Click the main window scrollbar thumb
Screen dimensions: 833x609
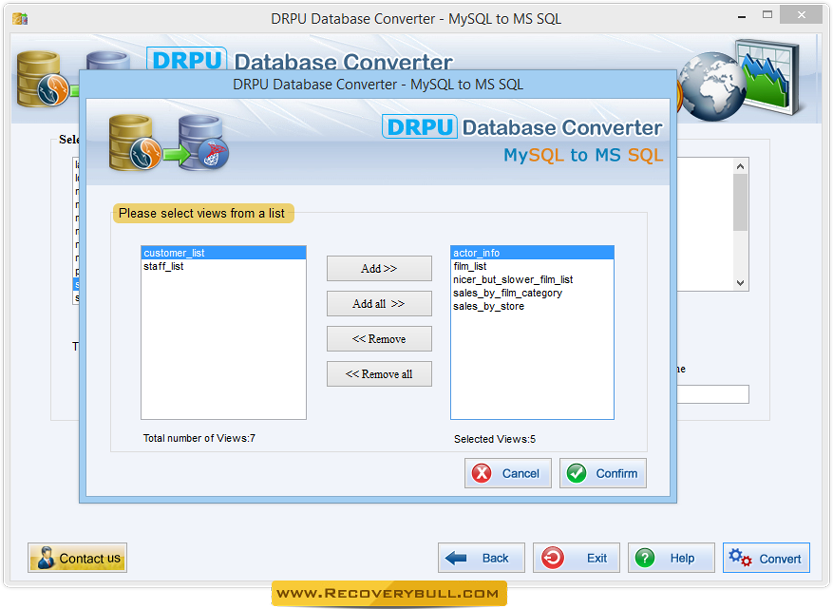pos(741,202)
